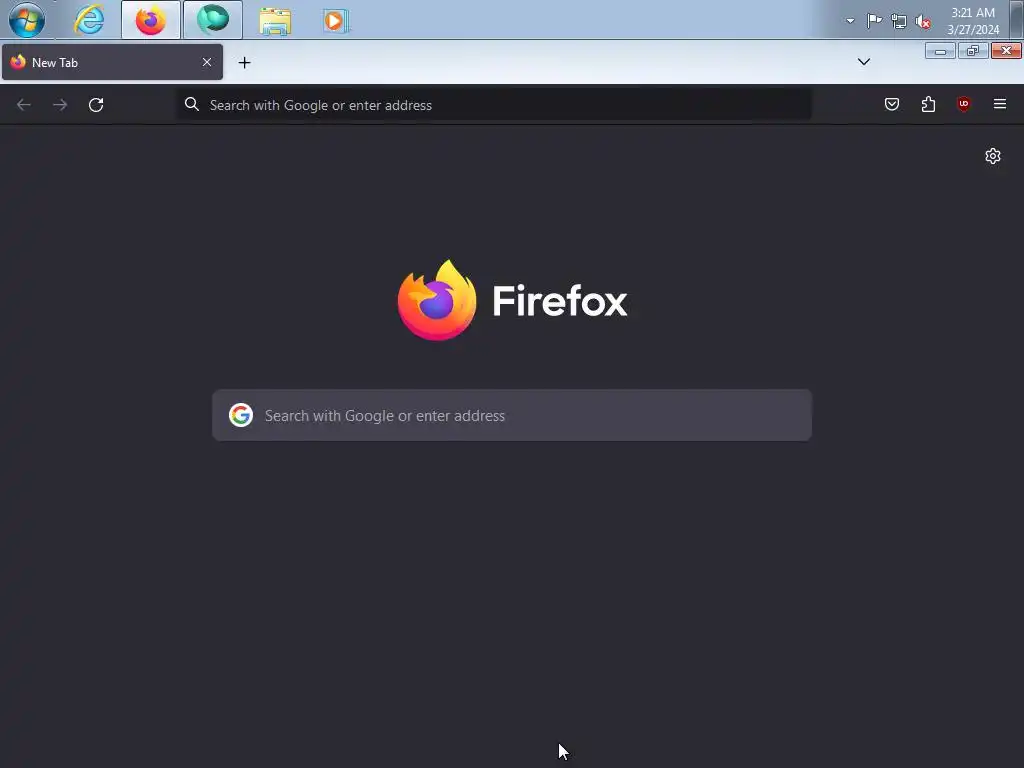The image size is (1024, 768).
Task: Open the network status tray icon
Action: pyautogui.click(x=899, y=22)
